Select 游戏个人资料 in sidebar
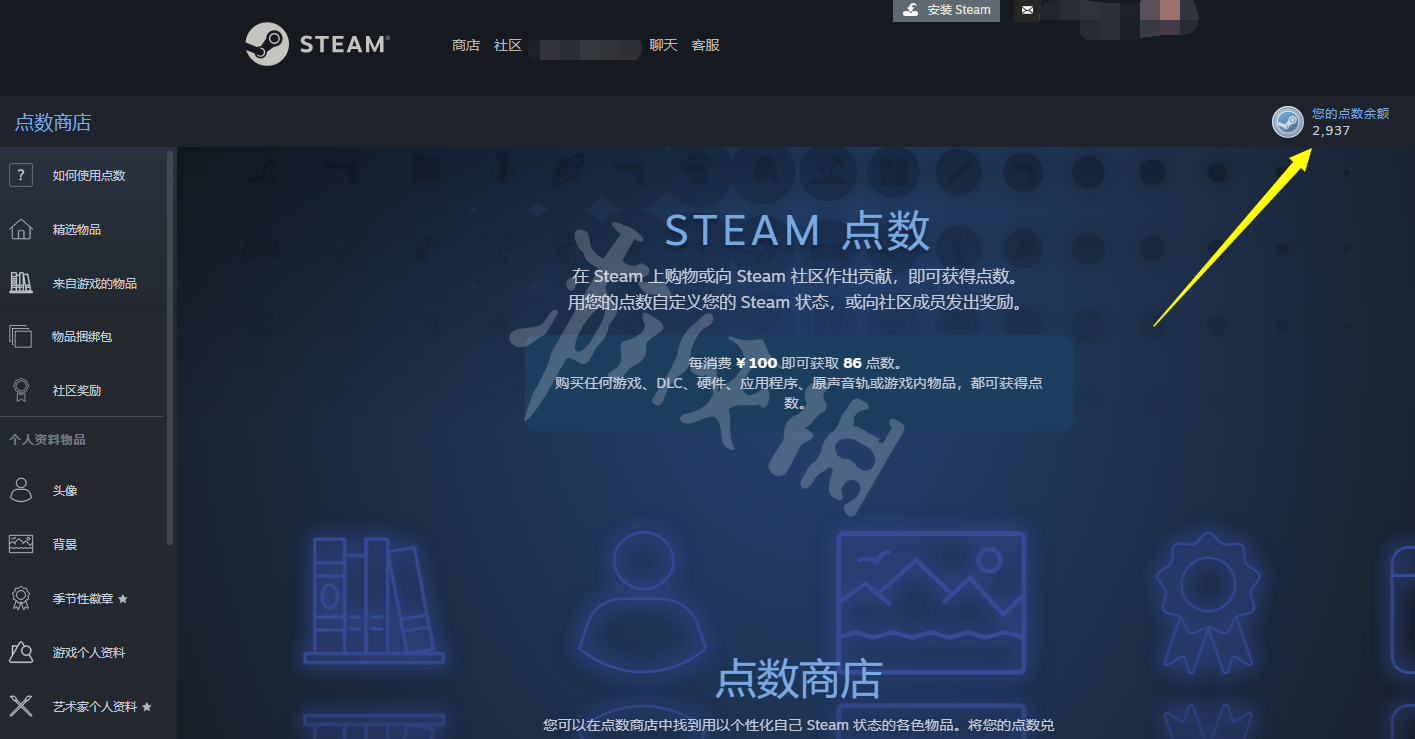Image resolution: width=1415 pixels, height=739 pixels. (89, 652)
